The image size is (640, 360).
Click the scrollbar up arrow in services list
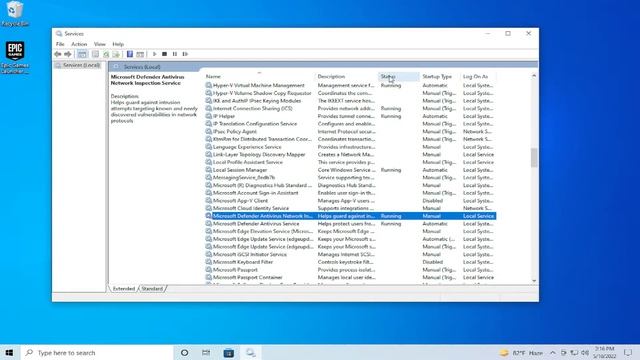click(x=534, y=76)
